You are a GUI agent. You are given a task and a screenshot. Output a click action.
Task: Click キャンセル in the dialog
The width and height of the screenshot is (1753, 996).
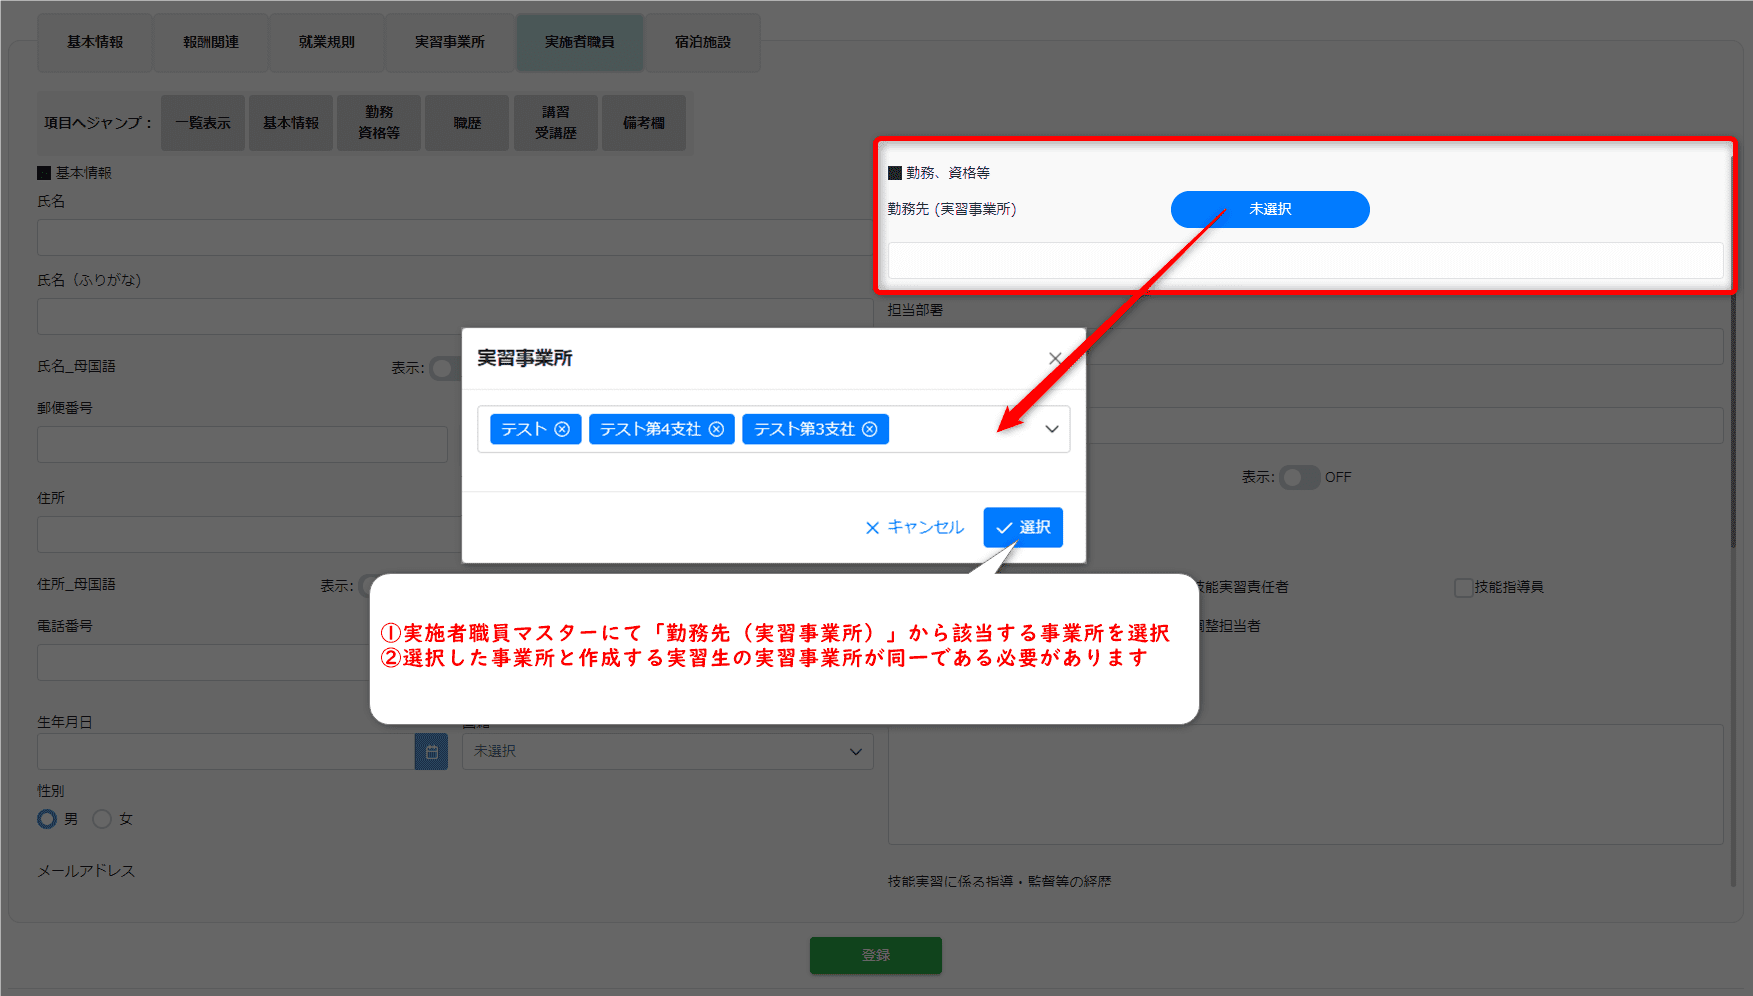click(x=914, y=527)
